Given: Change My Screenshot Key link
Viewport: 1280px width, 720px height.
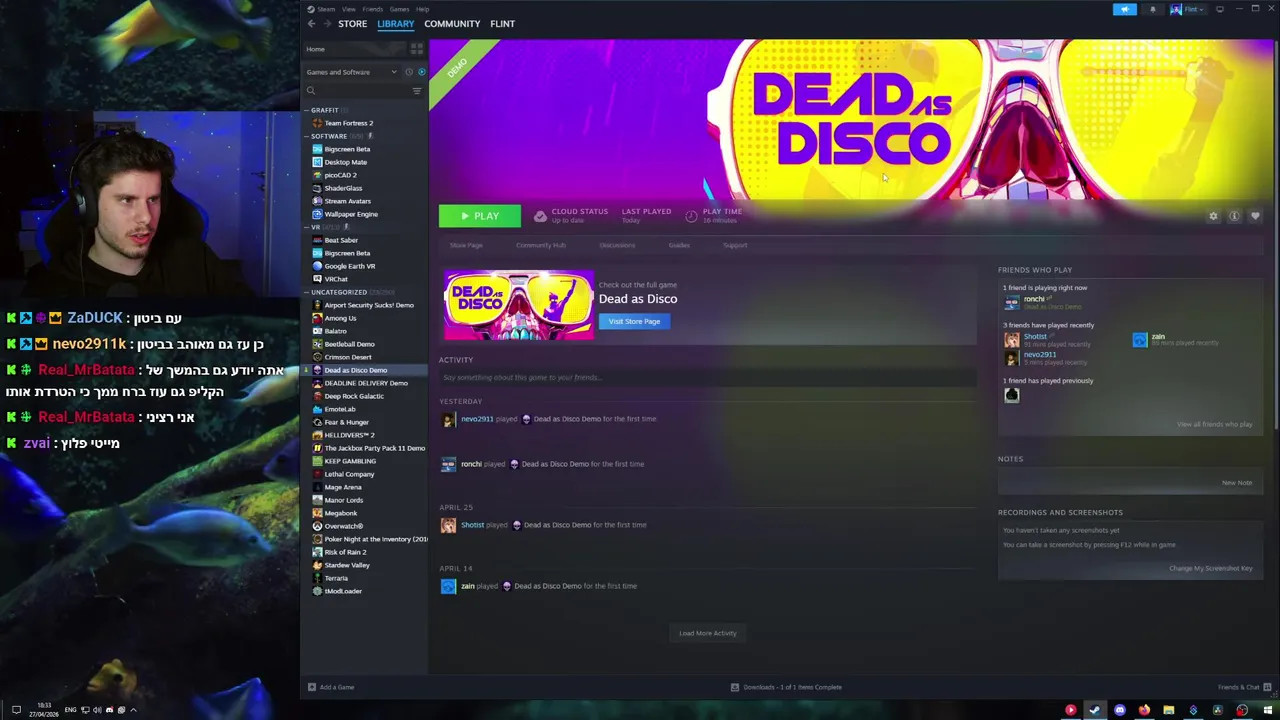Looking at the screenshot, I should click(x=1211, y=568).
